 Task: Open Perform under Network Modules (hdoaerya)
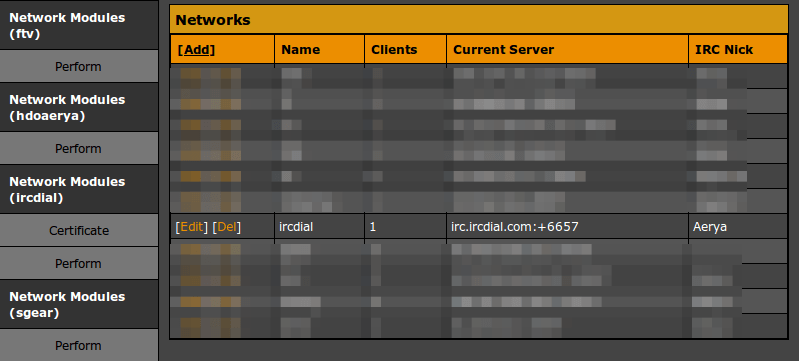pyautogui.click(x=78, y=149)
